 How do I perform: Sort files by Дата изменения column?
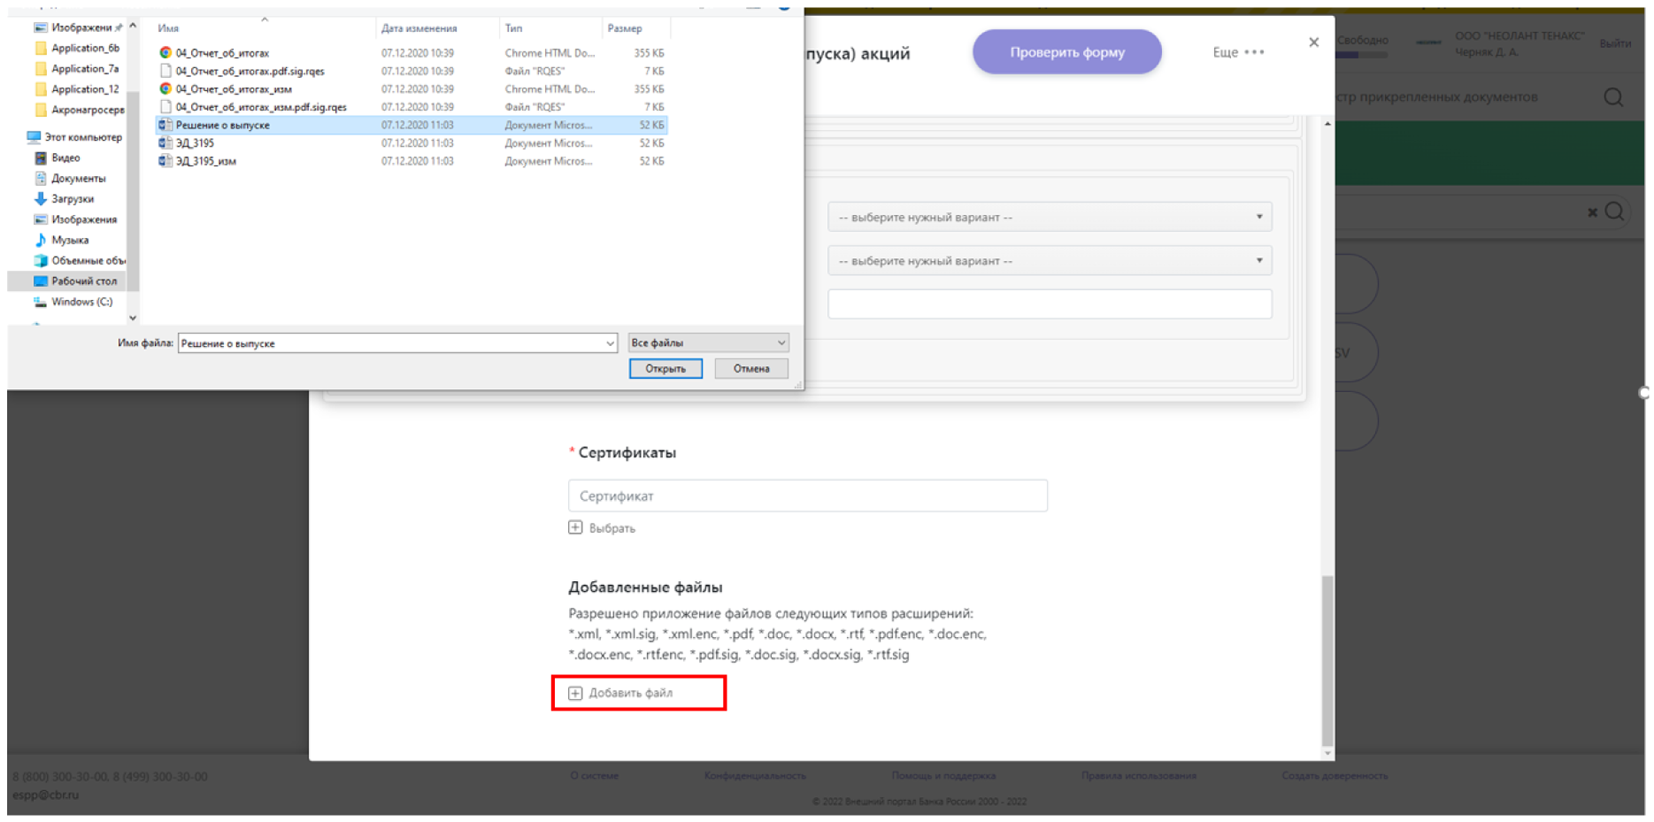[419, 28]
